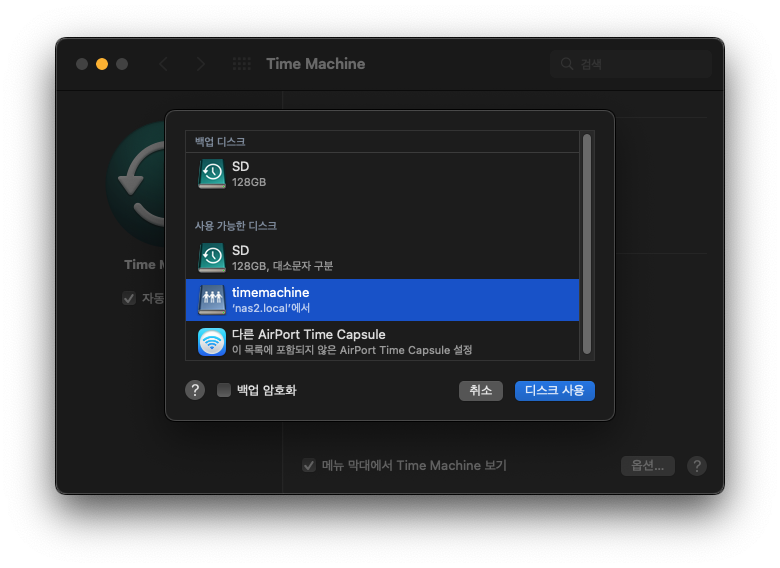Screen dimensions: 780x568
Task: Select the SD 128GB backup disk row
Action: pyautogui.click(x=382, y=174)
